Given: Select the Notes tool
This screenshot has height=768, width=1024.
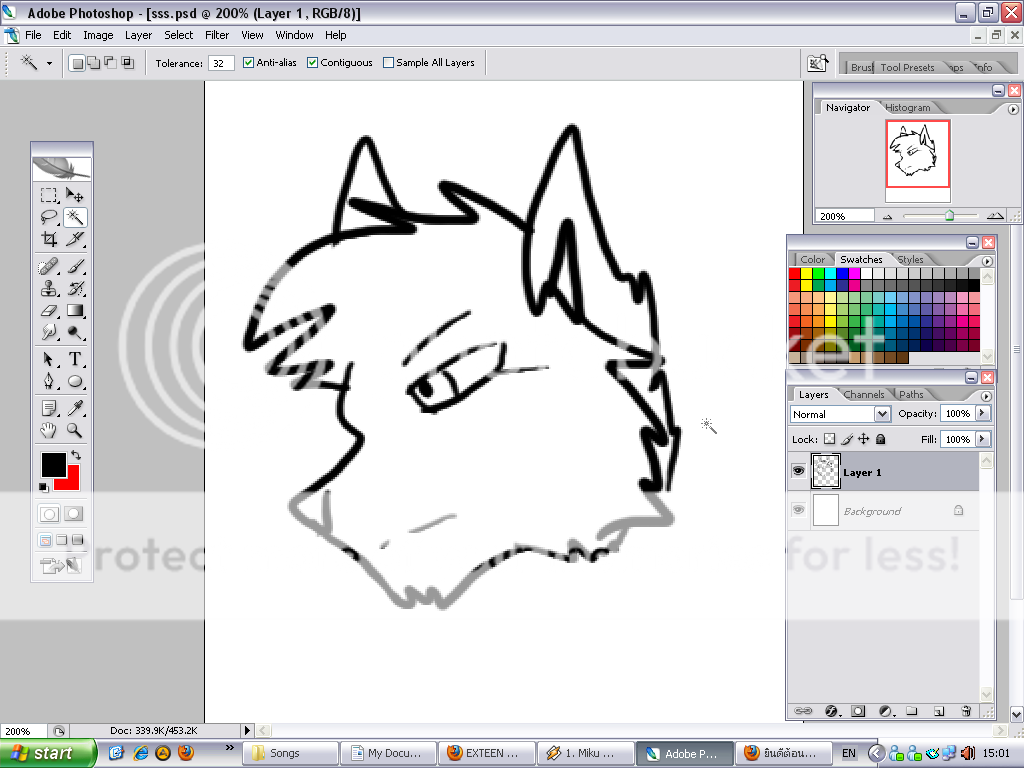Looking at the screenshot, I should (49, 408).
